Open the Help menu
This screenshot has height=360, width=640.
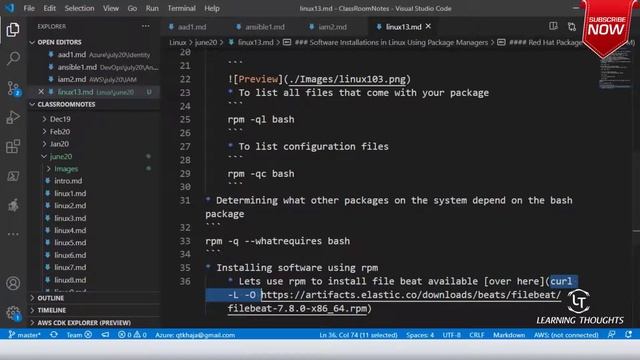click(x=212, y=8)
